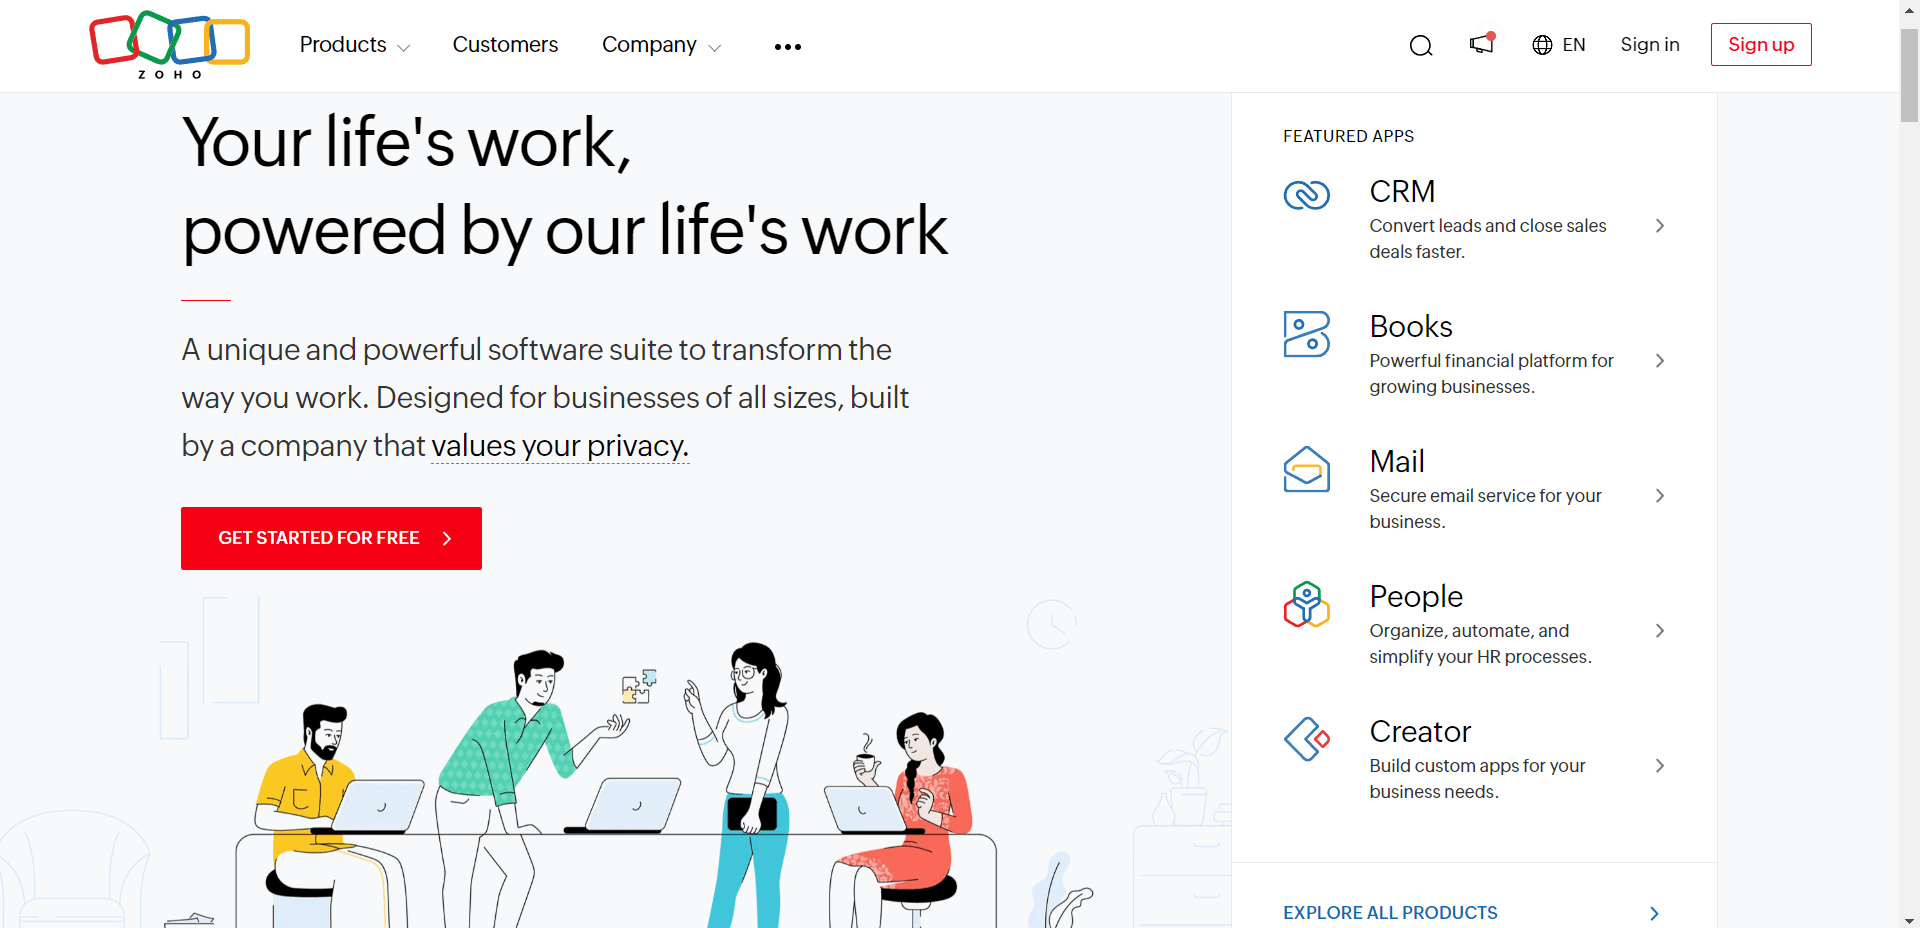
Task: Click Sign in
Action: click(x=1649, y=45)
